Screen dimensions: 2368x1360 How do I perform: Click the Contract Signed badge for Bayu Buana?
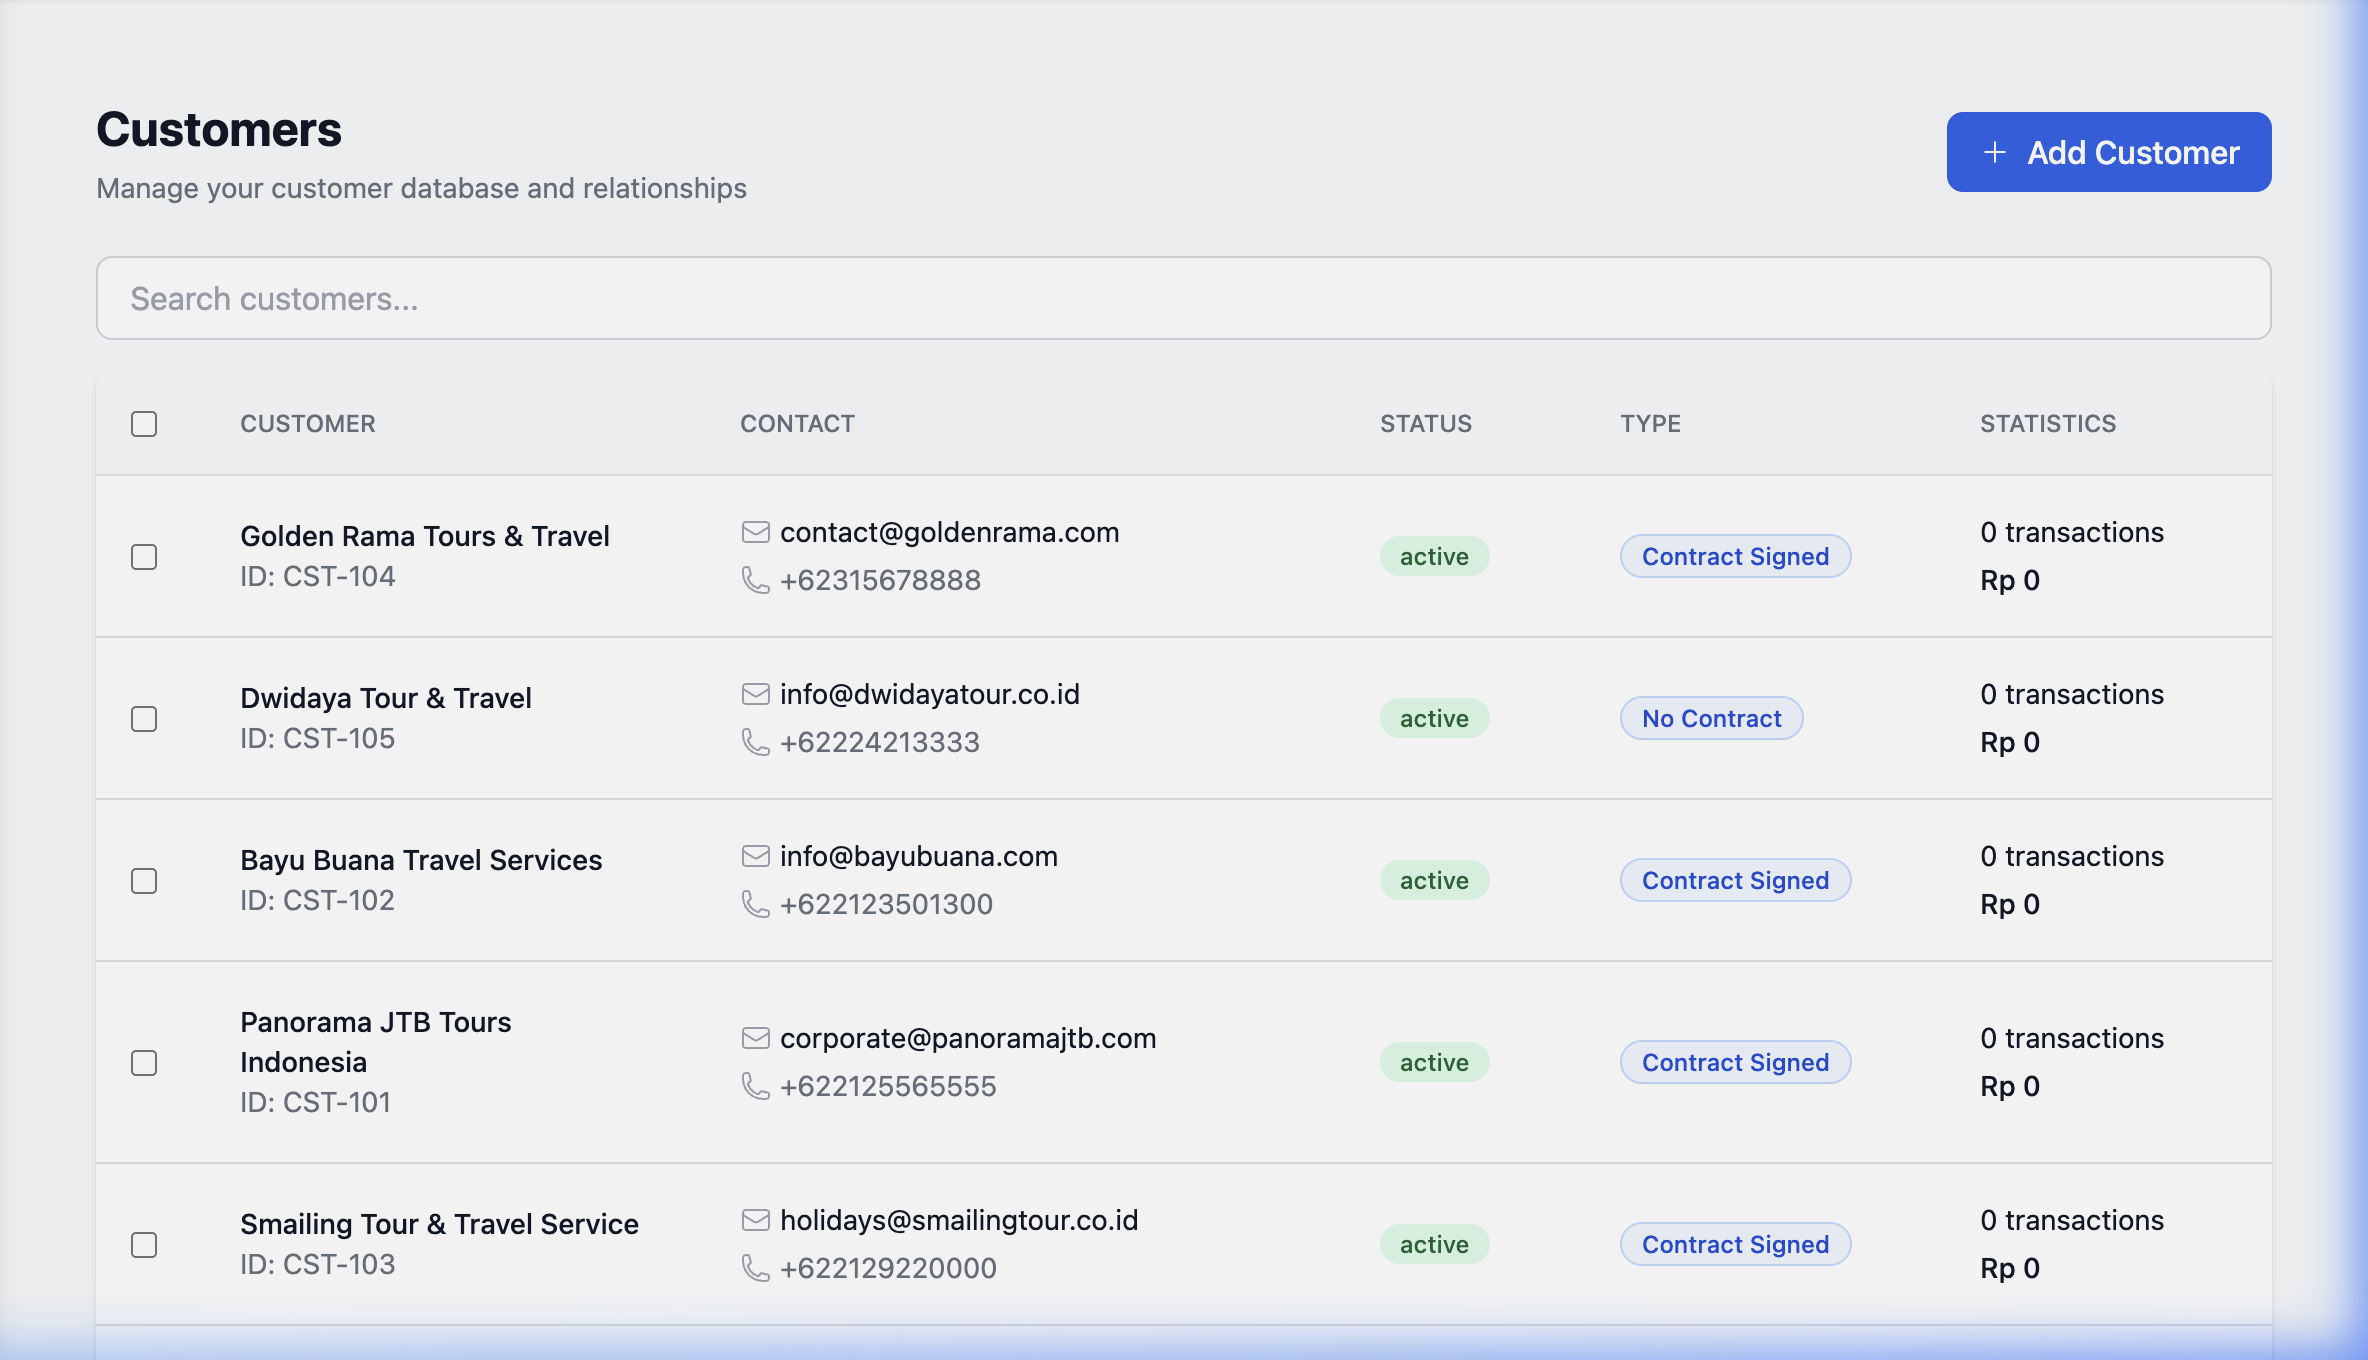pyautogui.click(x=1735, y=880)
